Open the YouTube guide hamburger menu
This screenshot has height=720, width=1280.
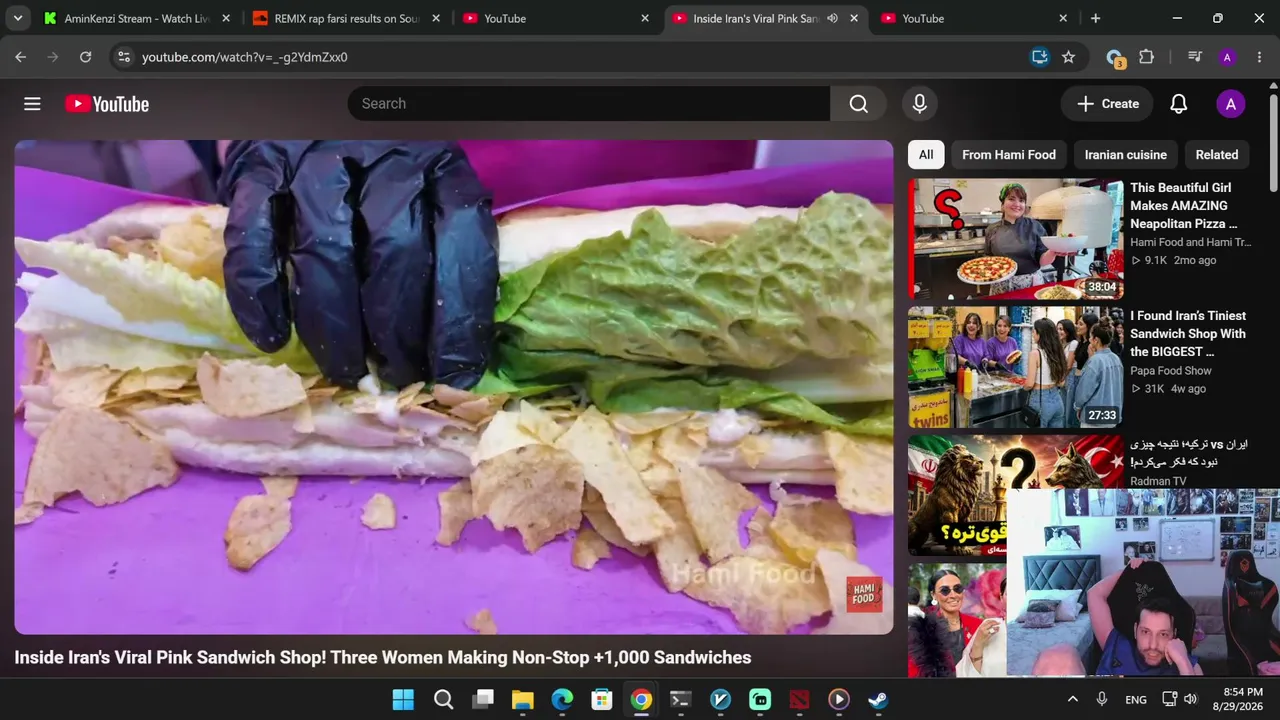pyautogui.click(x=32, y=104)
